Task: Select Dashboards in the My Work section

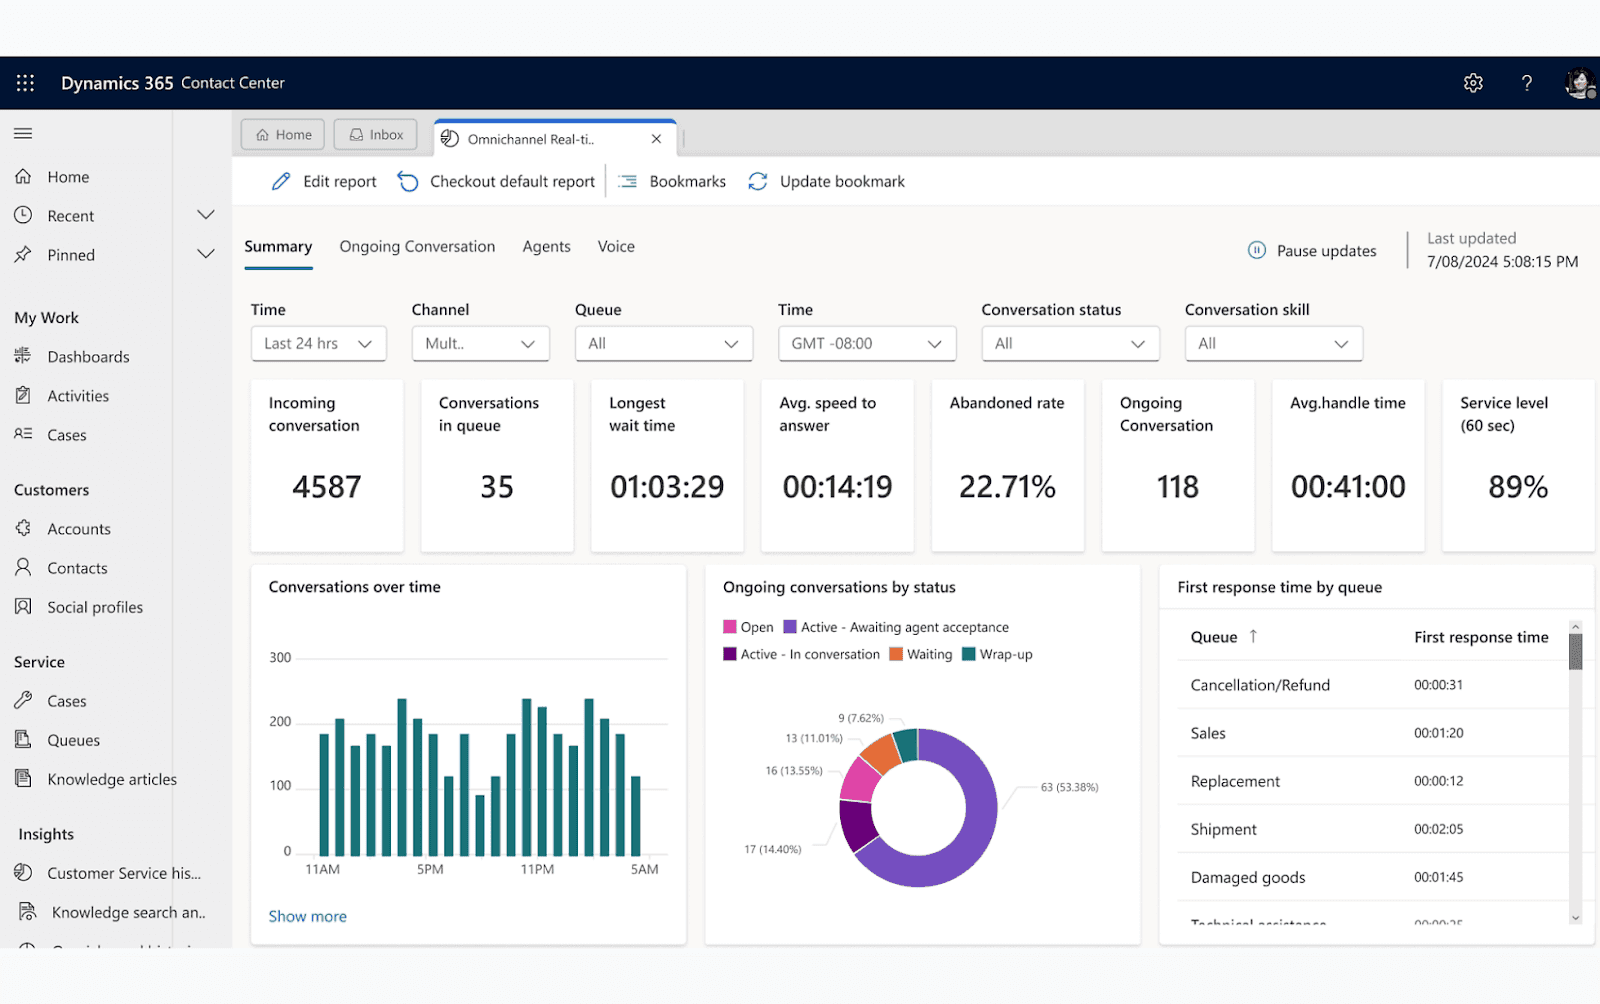Action: point(89,356)
